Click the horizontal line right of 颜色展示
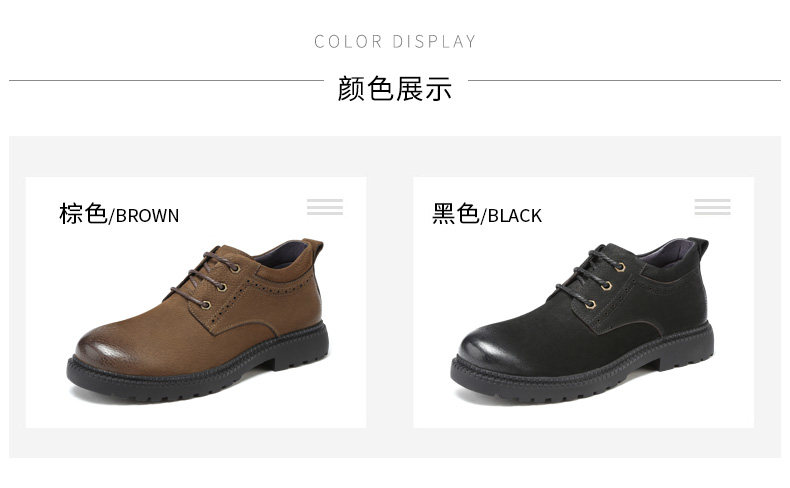Image resolution: width=790 pixels, height=488 pixels. 624,80
